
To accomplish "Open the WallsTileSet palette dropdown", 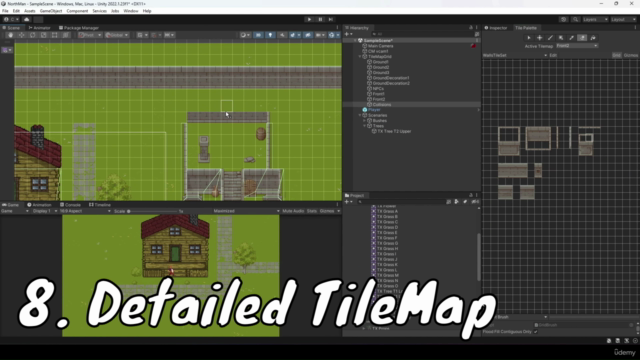I will coord(515,55).
